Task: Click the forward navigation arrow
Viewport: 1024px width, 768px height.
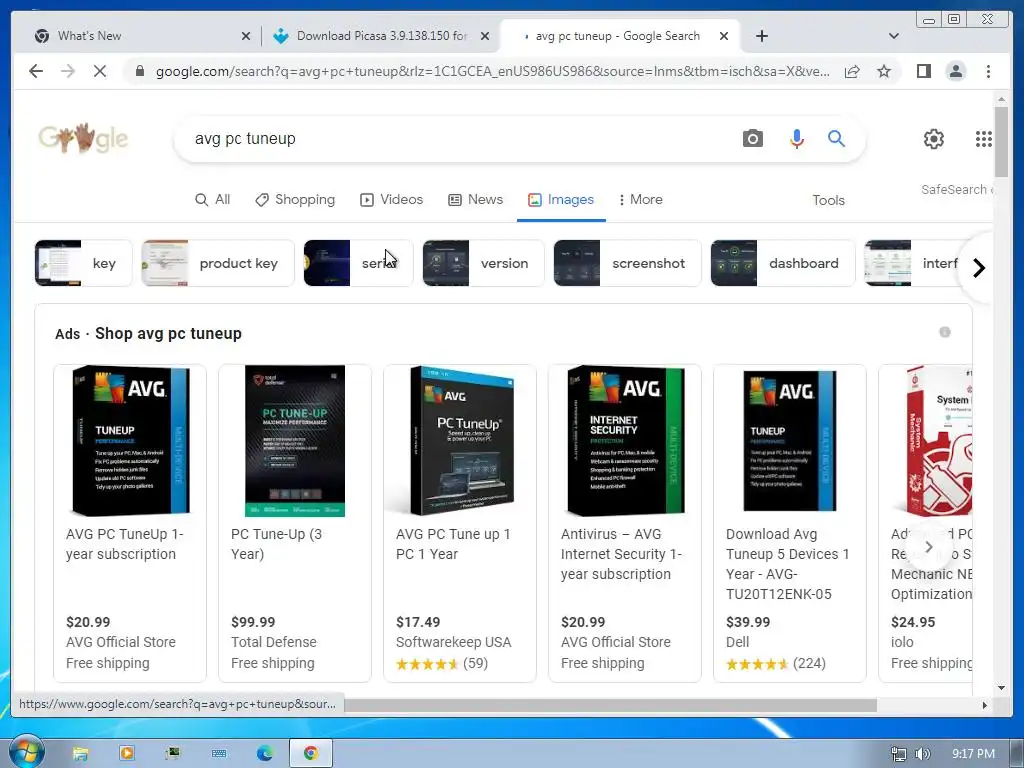Action: [68, 71]
